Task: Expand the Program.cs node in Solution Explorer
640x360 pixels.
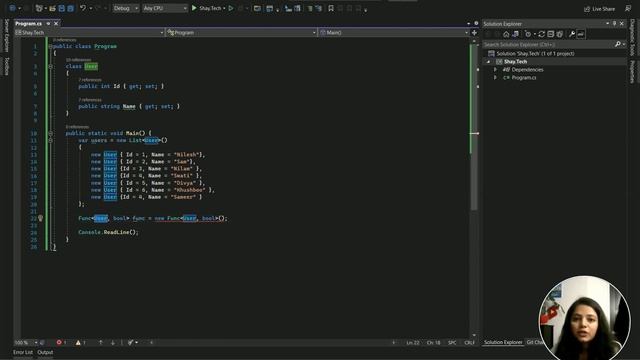Action: (x=496, y=78)
